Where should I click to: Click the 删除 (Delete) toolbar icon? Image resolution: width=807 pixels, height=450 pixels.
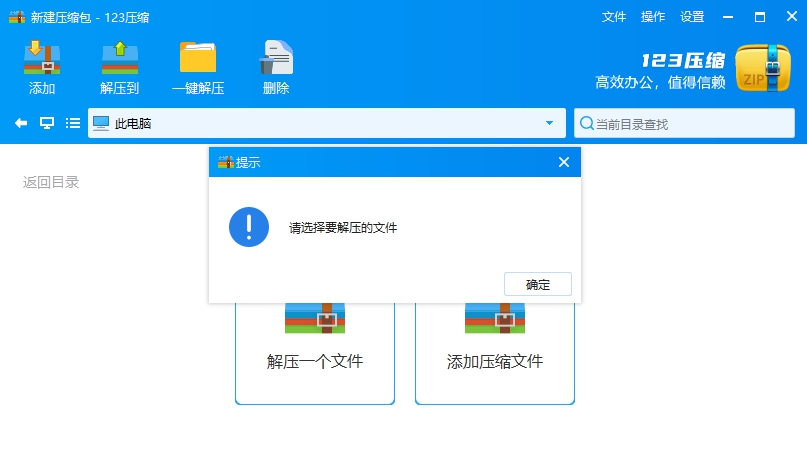276,58
